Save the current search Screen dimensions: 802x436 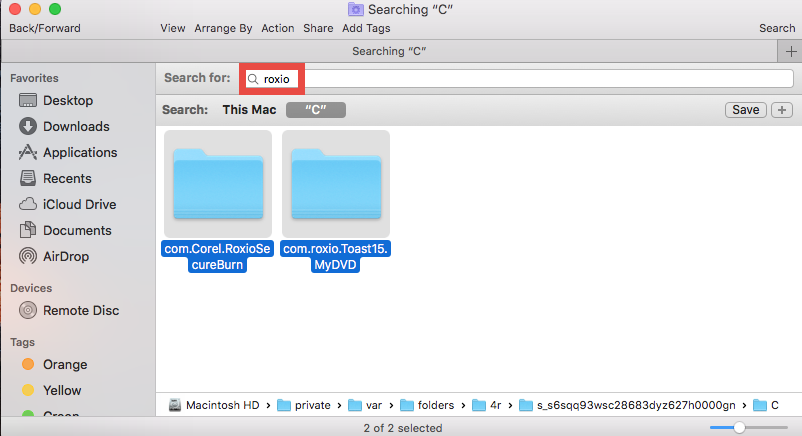point(745,110)
